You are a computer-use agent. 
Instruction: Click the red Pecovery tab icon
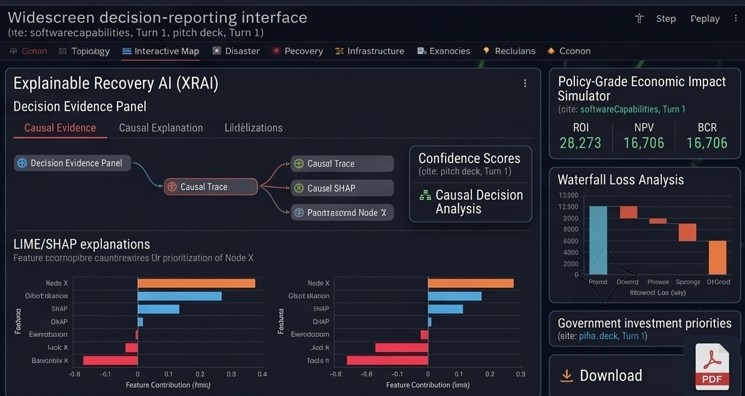[x=276, y=51]
